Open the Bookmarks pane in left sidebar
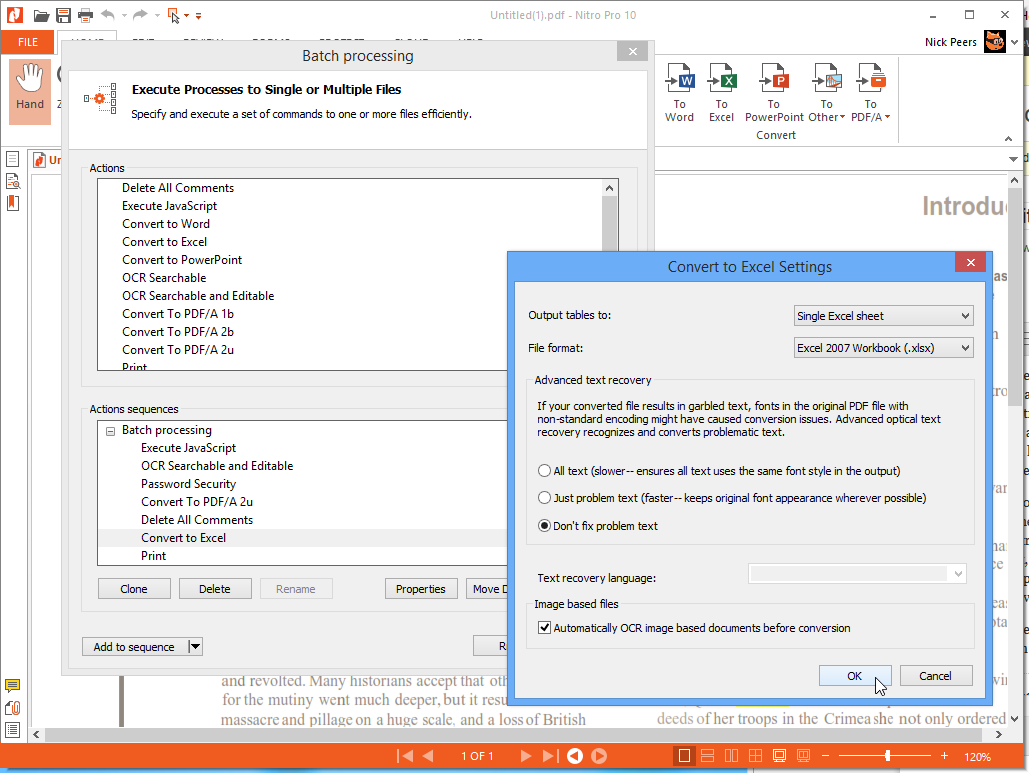The image size is (1029, 773). tap(12, 203)
